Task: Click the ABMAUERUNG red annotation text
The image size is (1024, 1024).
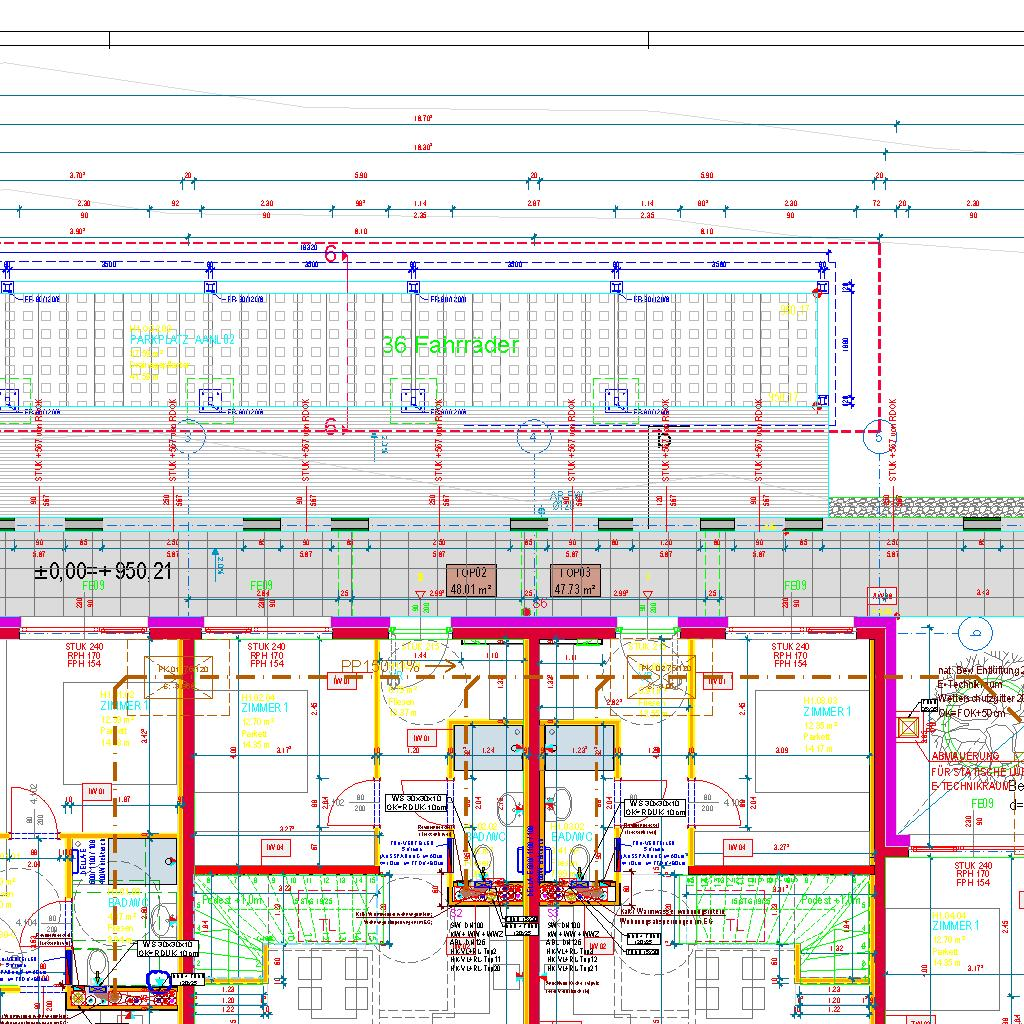Action: coord(964,757)
